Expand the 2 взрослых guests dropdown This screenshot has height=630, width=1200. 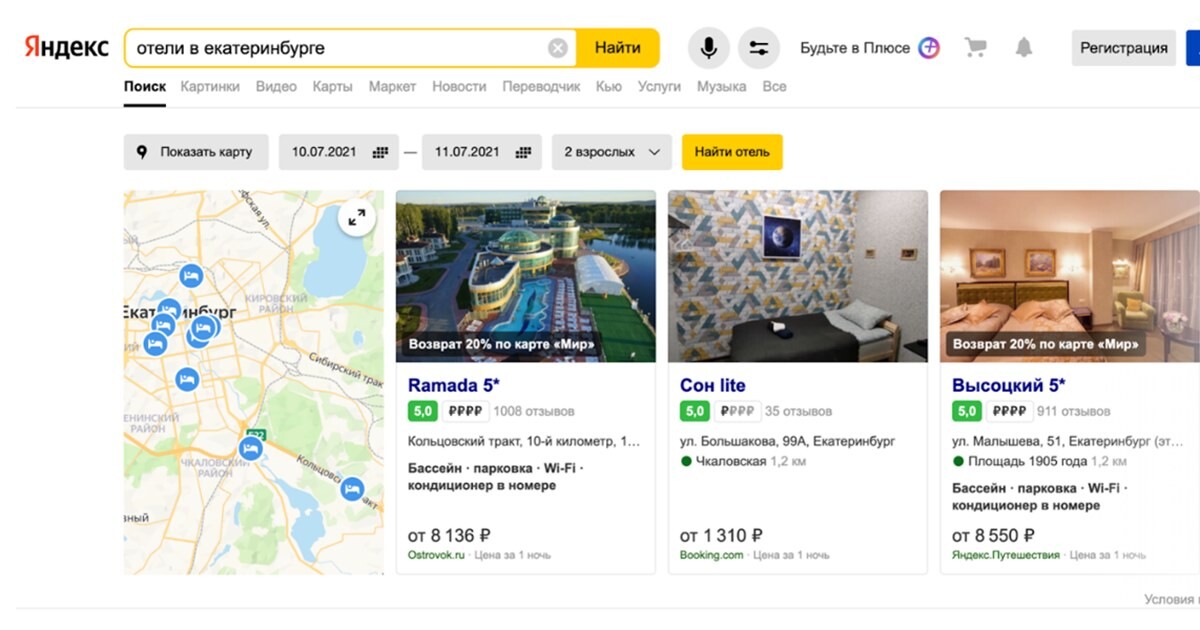[x=611, y=152]
